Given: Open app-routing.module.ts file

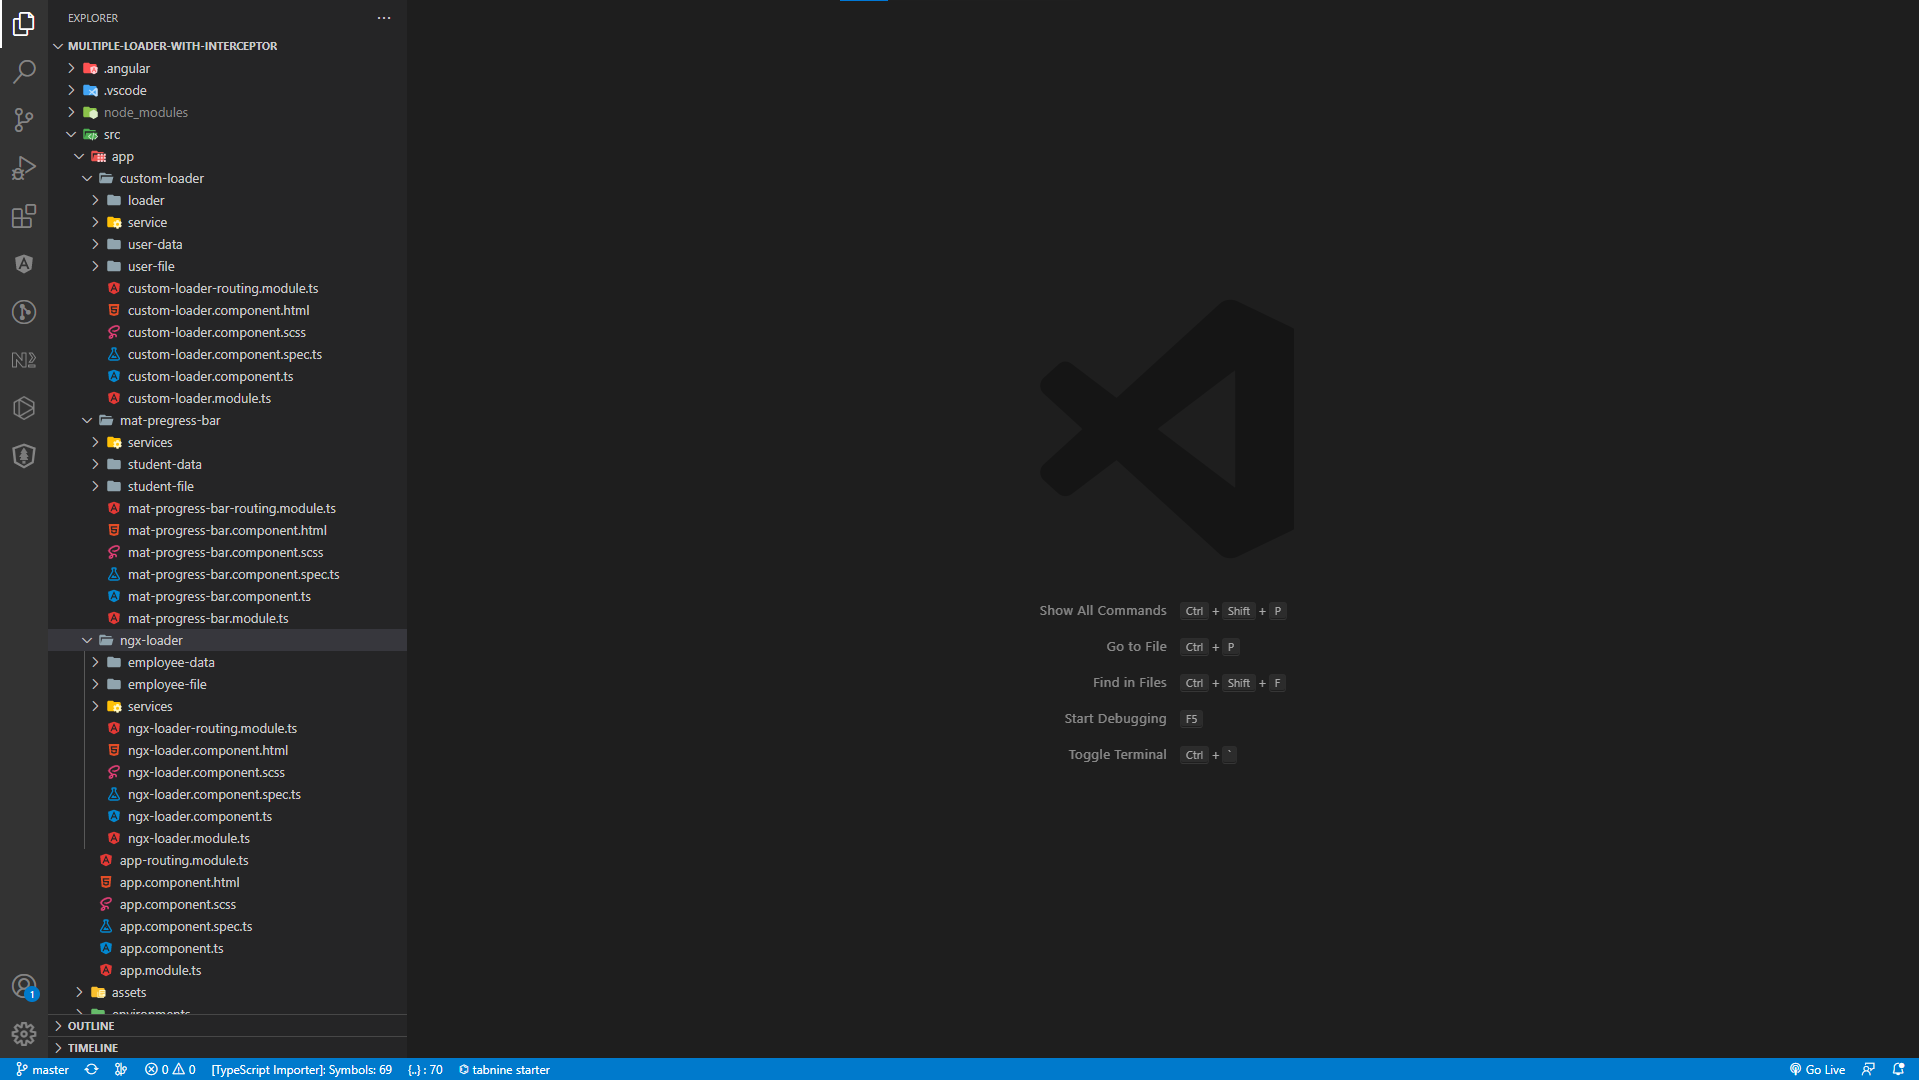Looking at the screenshot, I should (228, 860).
